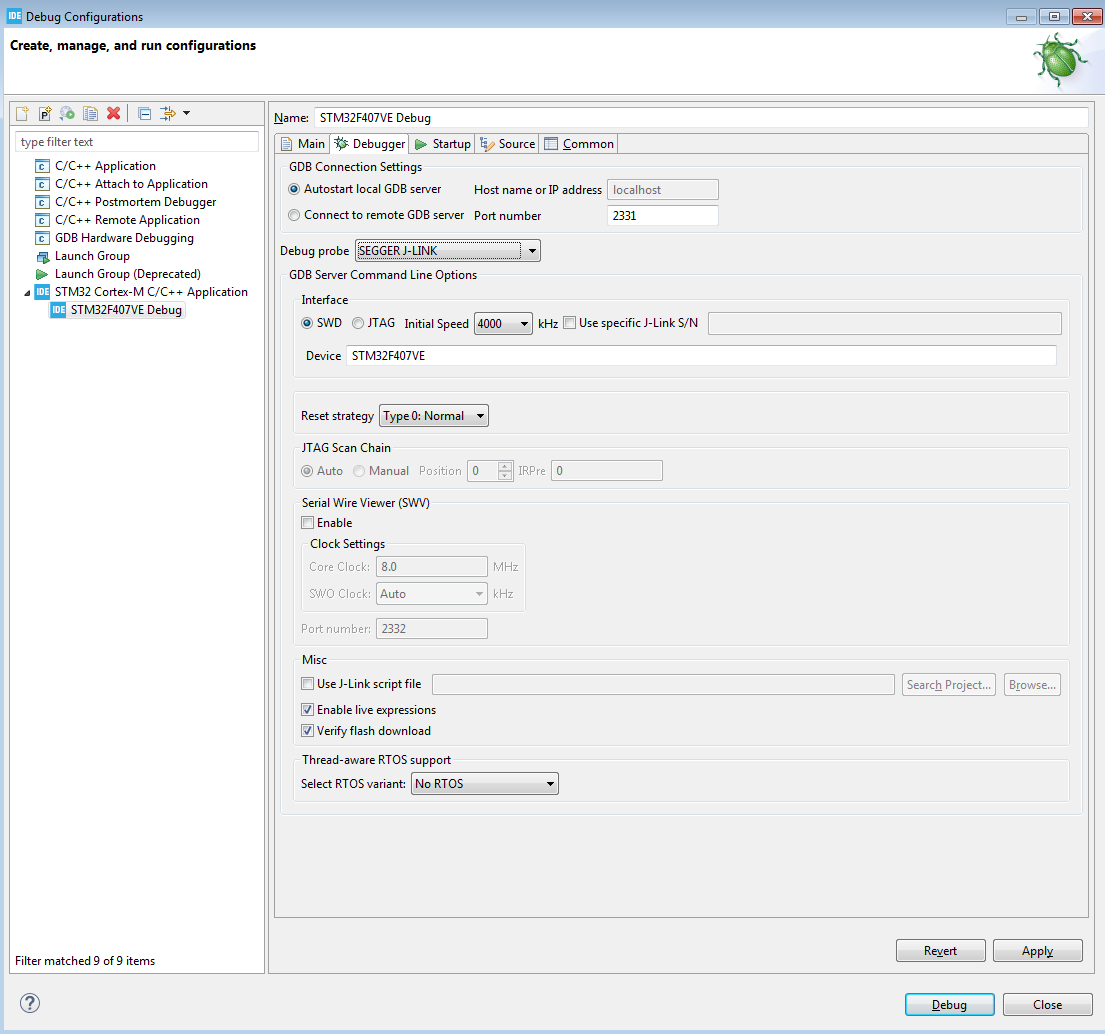This screenshot has height=1034, width=1105.
Task: Click the Export launch configuration icon
Action: click(x=68, y=114)
